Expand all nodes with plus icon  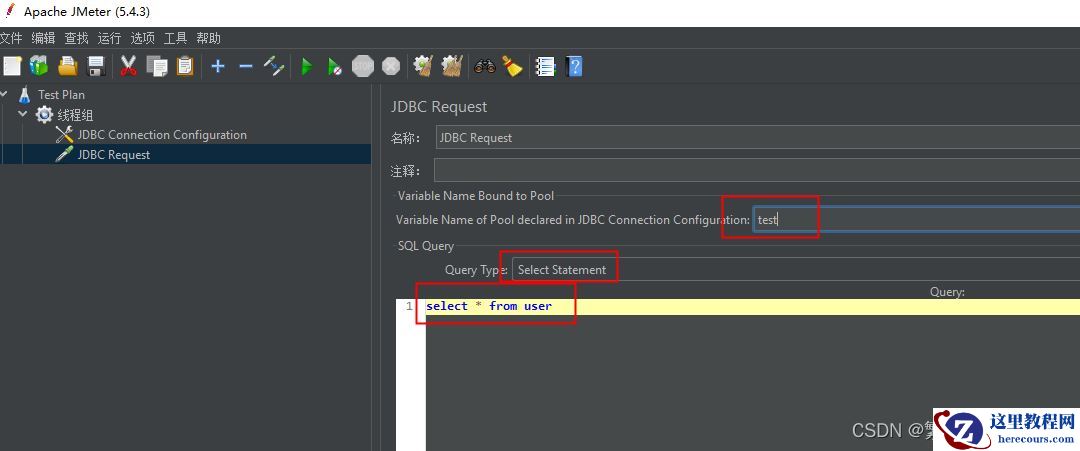218,66
